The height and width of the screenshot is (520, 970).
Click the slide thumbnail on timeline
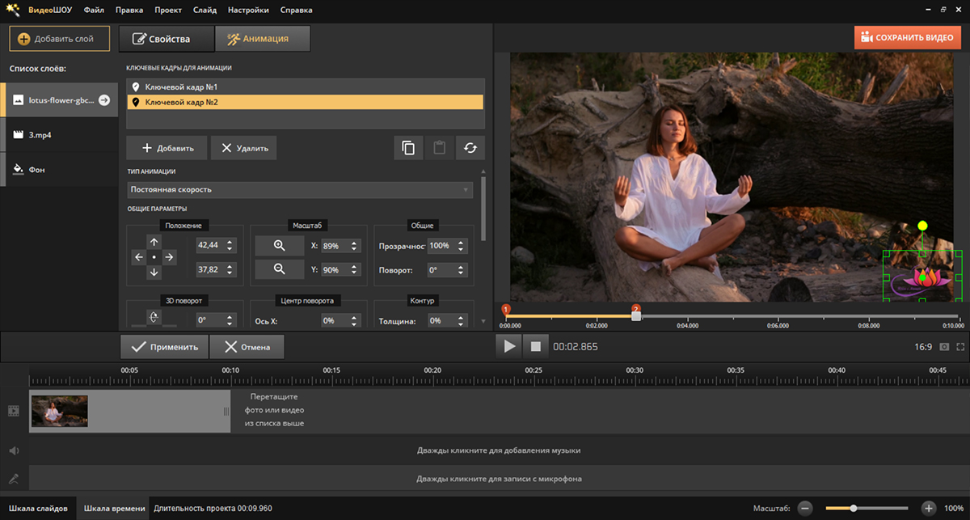click(x=59, y=411)
